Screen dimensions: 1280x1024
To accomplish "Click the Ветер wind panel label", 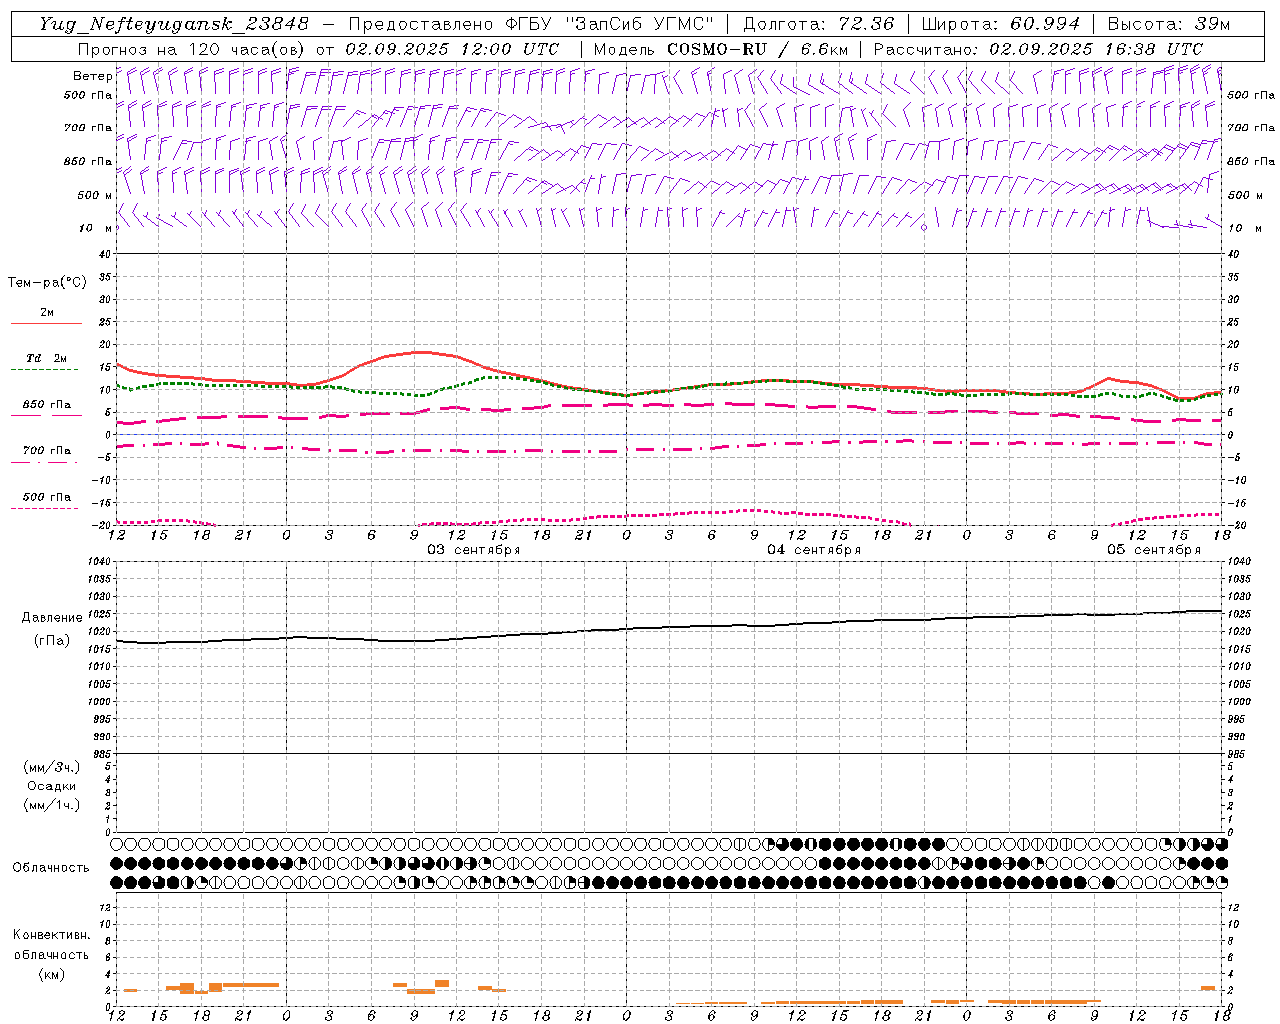I will (92, 76).
